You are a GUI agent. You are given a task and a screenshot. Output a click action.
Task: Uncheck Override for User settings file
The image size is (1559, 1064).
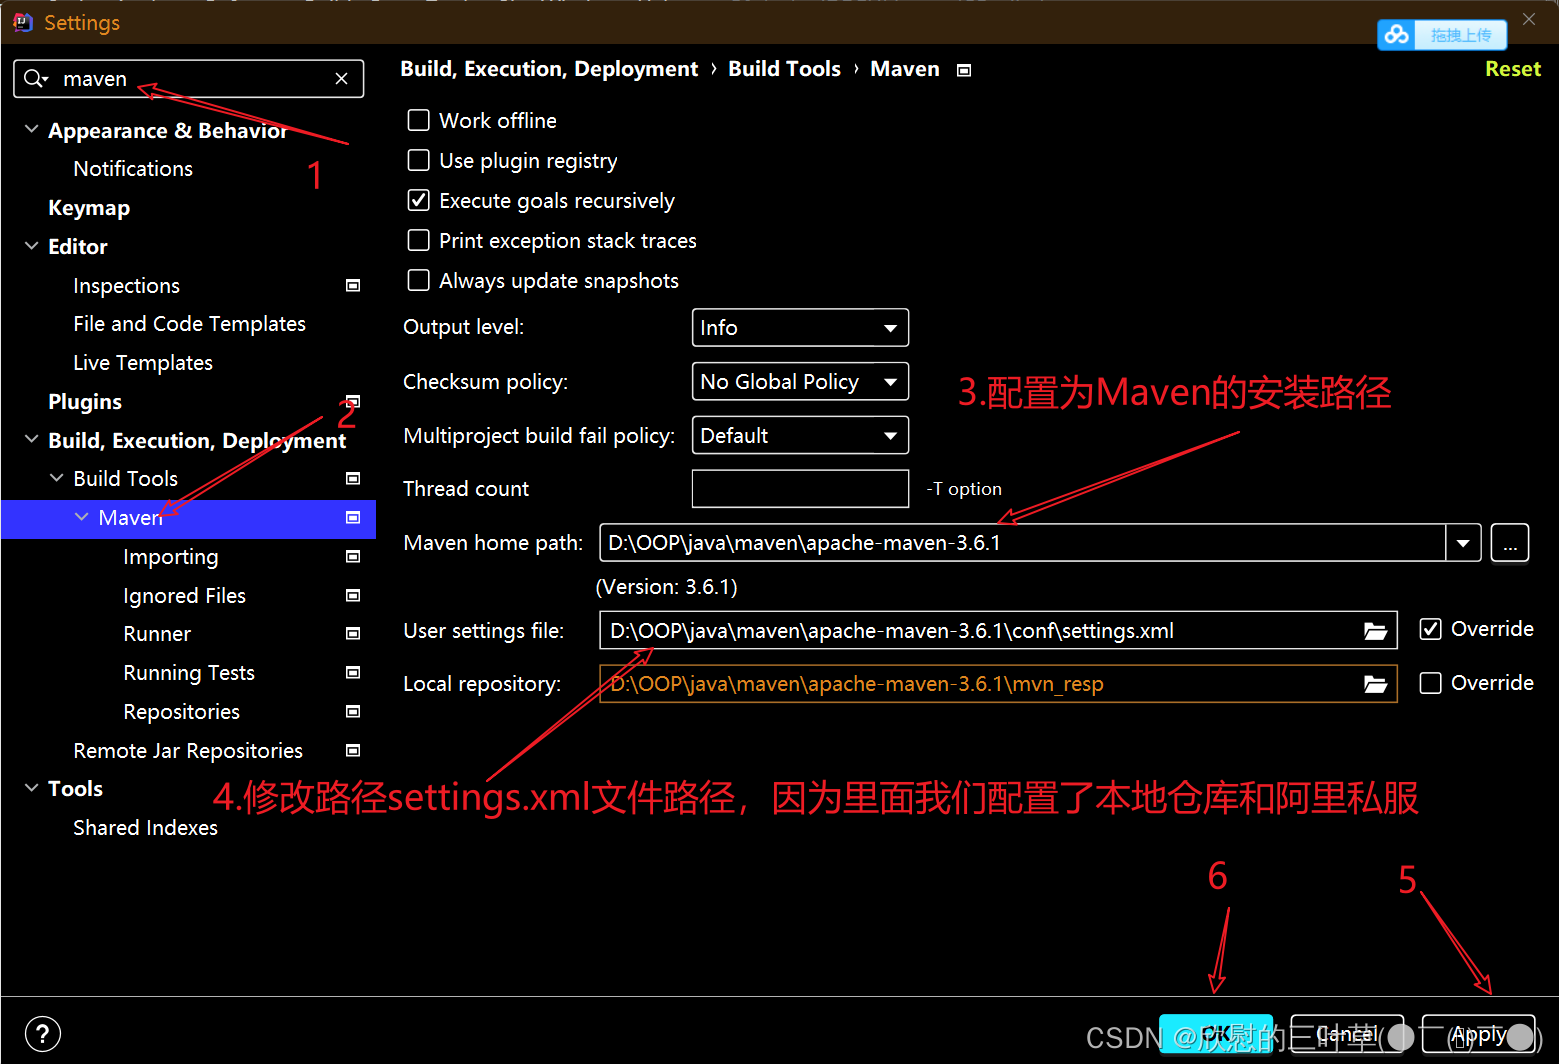[1431, 629]
